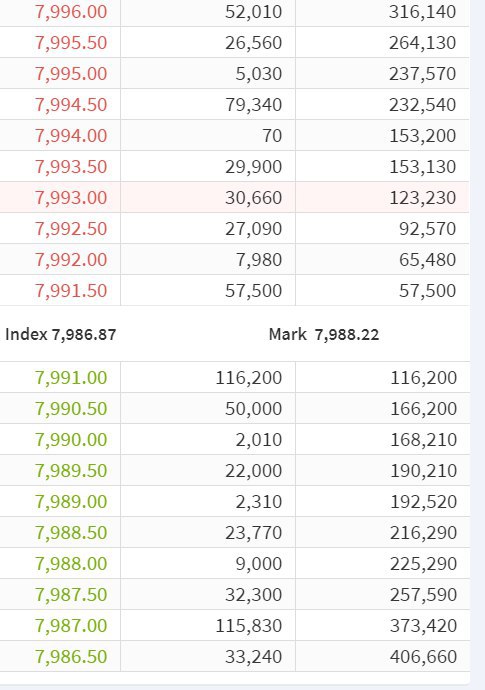
Task: Select the highlighted 7,993.00 ask row
Action: point(235,198)
